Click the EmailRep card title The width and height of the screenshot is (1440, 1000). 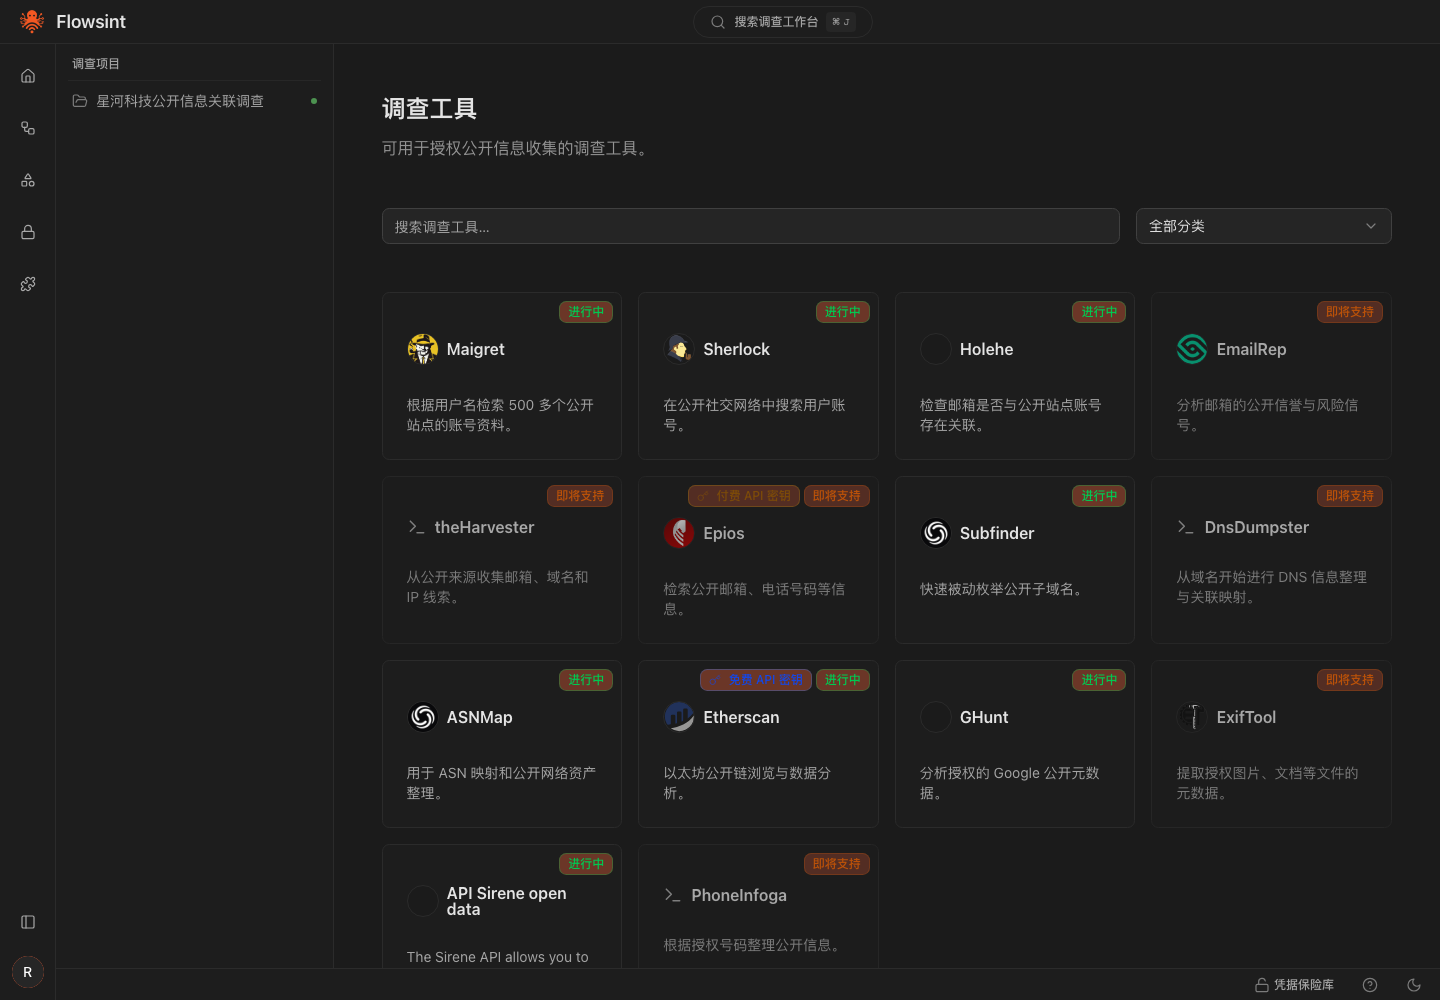coord(1251,349)
